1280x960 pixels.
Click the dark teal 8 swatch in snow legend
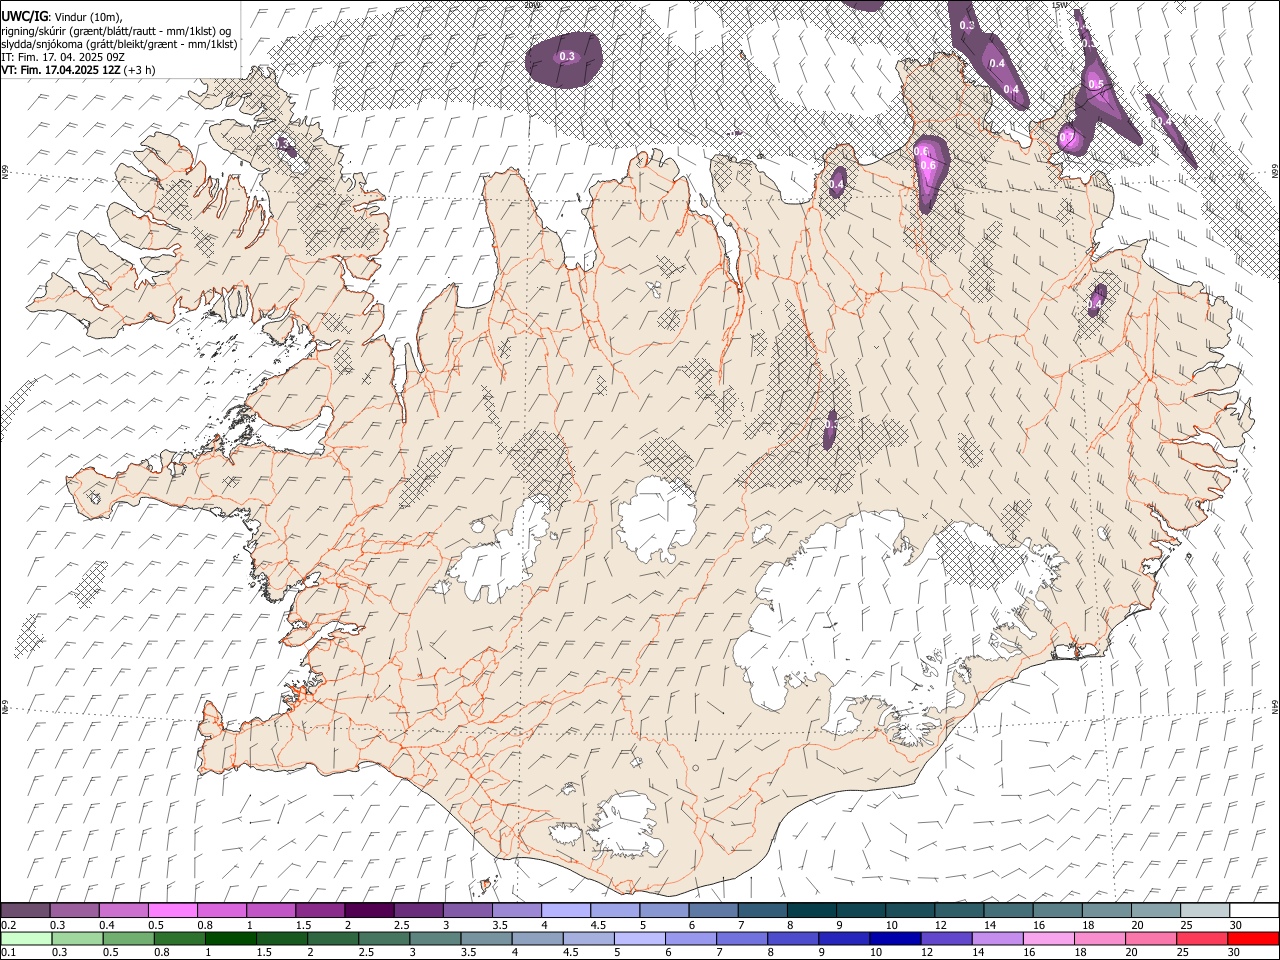811,911
